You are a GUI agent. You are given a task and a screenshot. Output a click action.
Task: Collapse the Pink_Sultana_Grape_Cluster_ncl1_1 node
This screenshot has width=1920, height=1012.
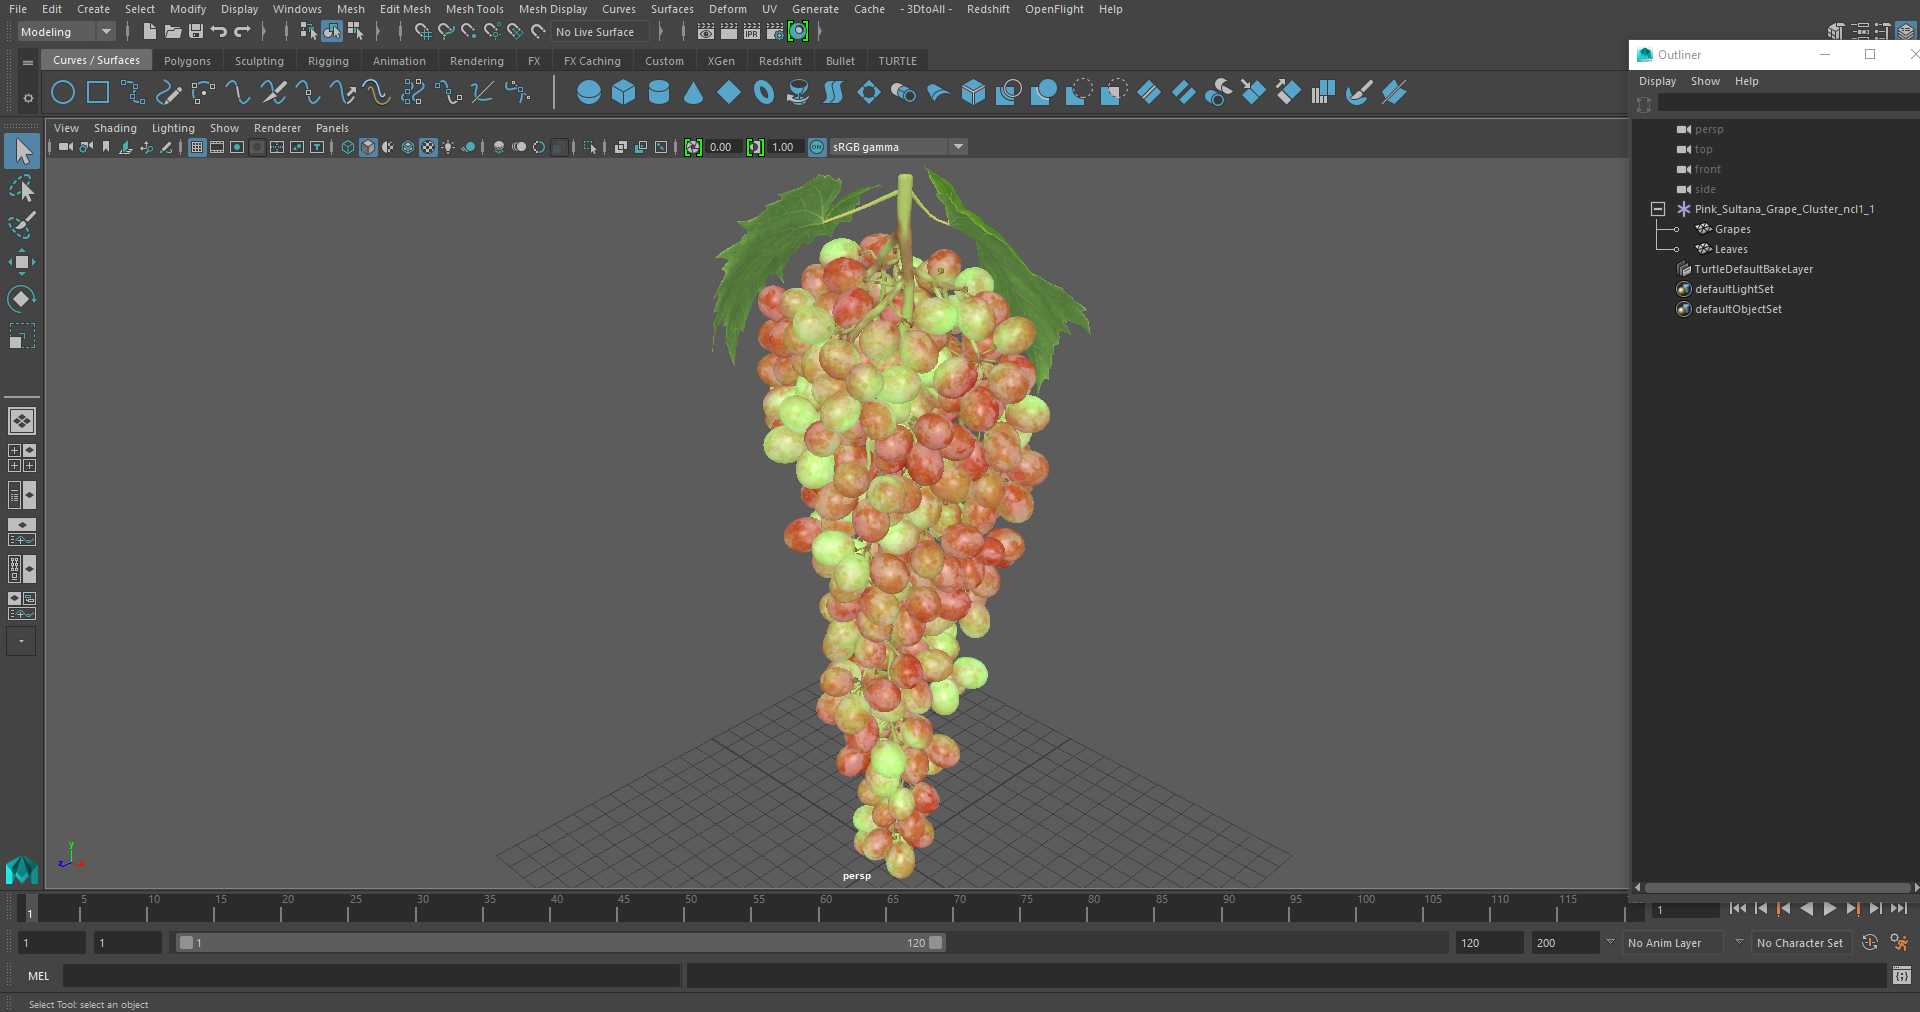pos(1658,209)
